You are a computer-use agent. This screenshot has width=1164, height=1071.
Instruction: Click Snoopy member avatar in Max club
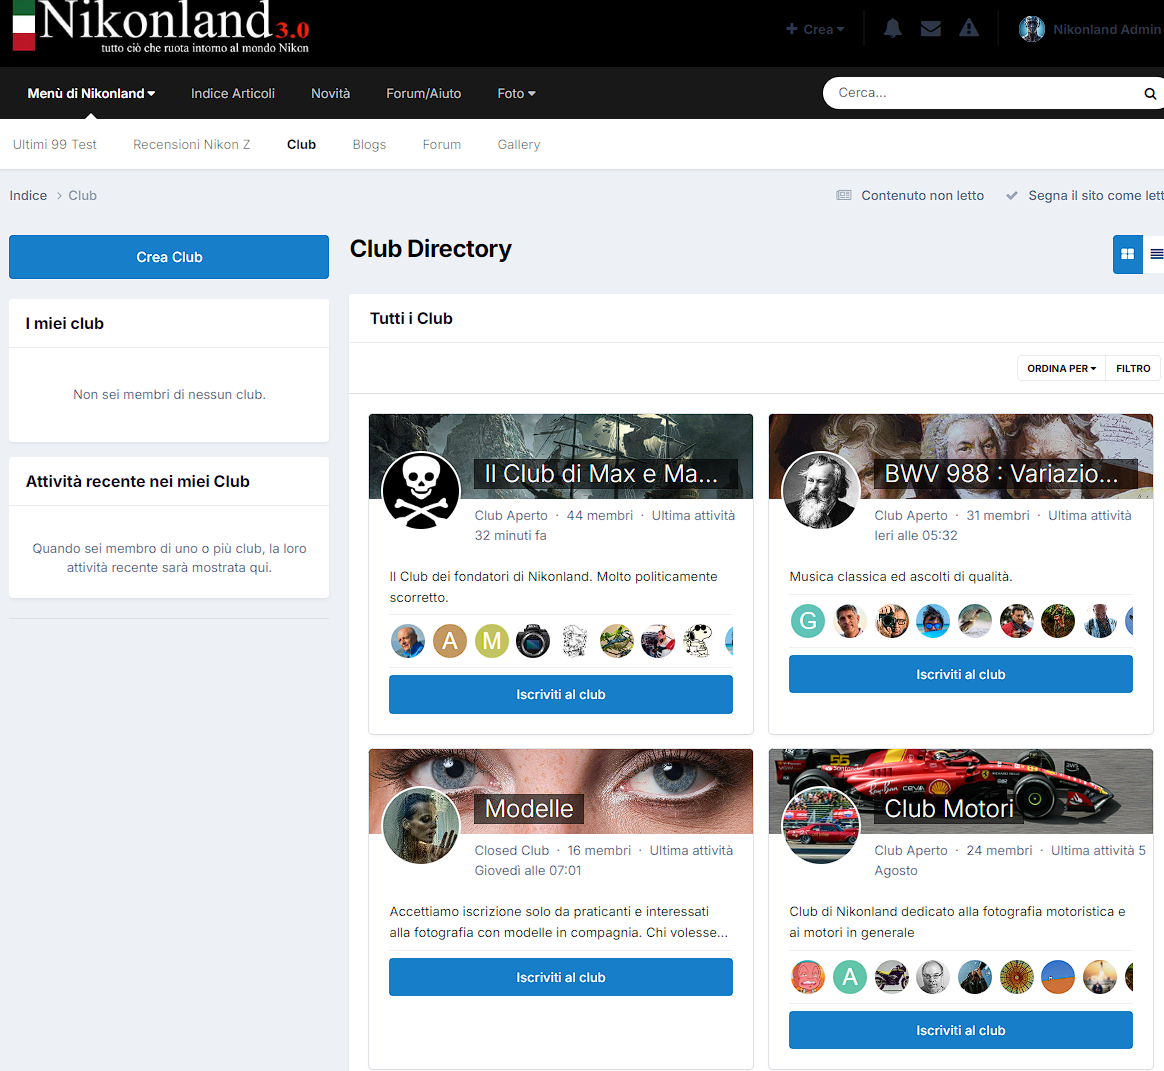click(x=699, y=641)
